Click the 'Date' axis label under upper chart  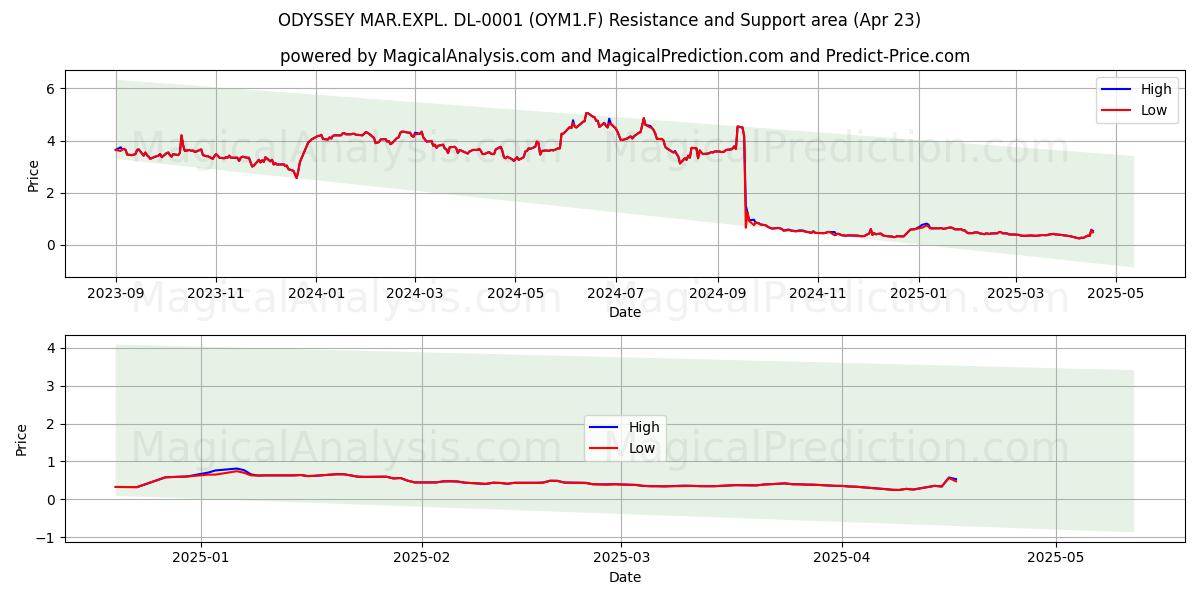625,313
